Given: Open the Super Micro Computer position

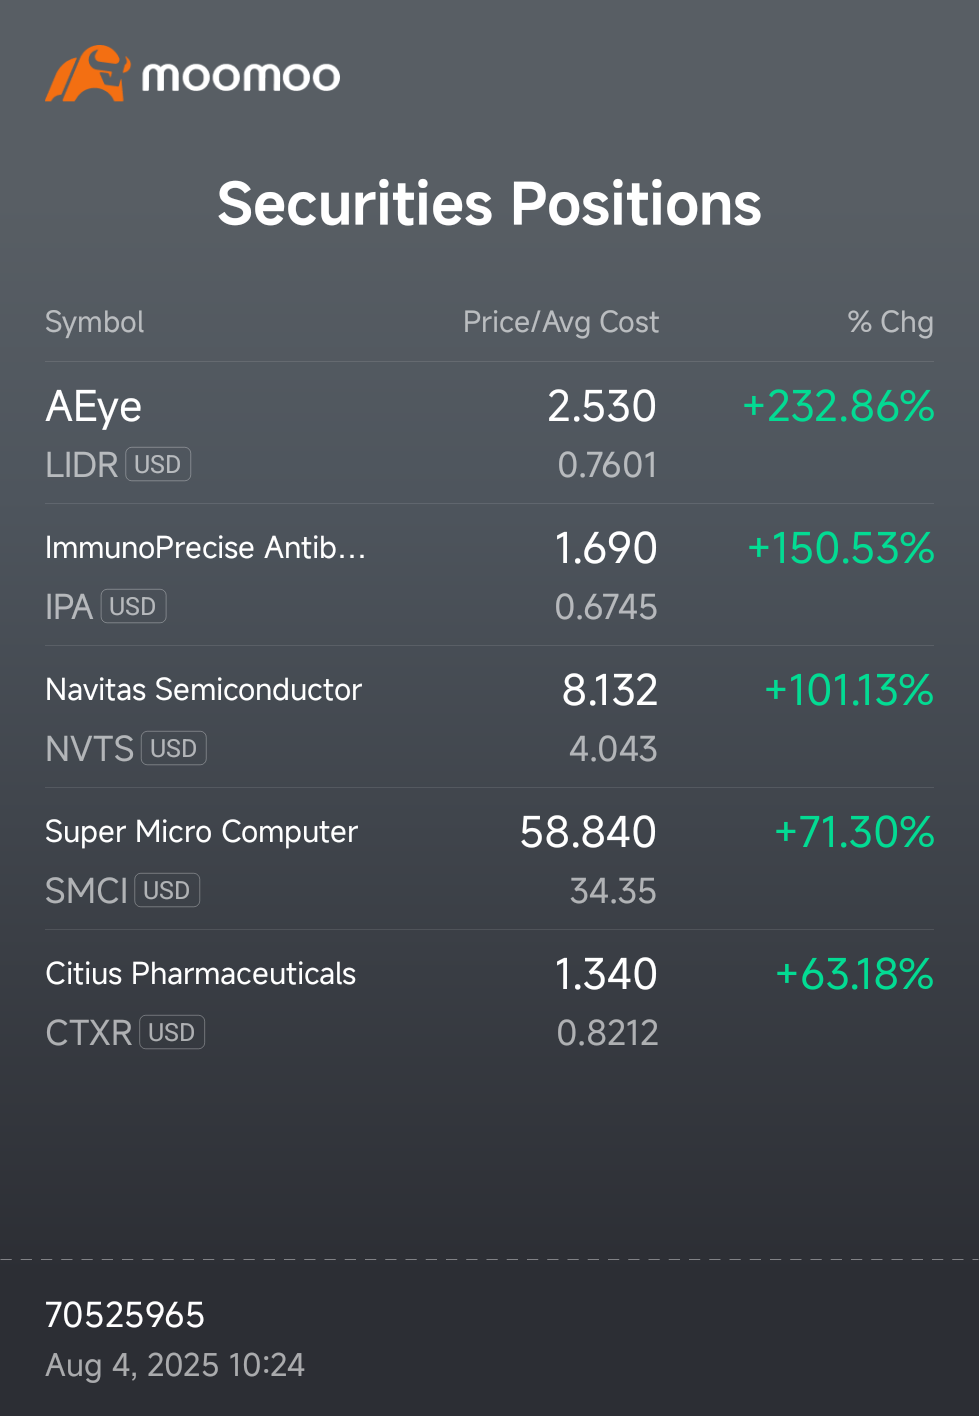Looking at the screenshot, I should (490, 859).
